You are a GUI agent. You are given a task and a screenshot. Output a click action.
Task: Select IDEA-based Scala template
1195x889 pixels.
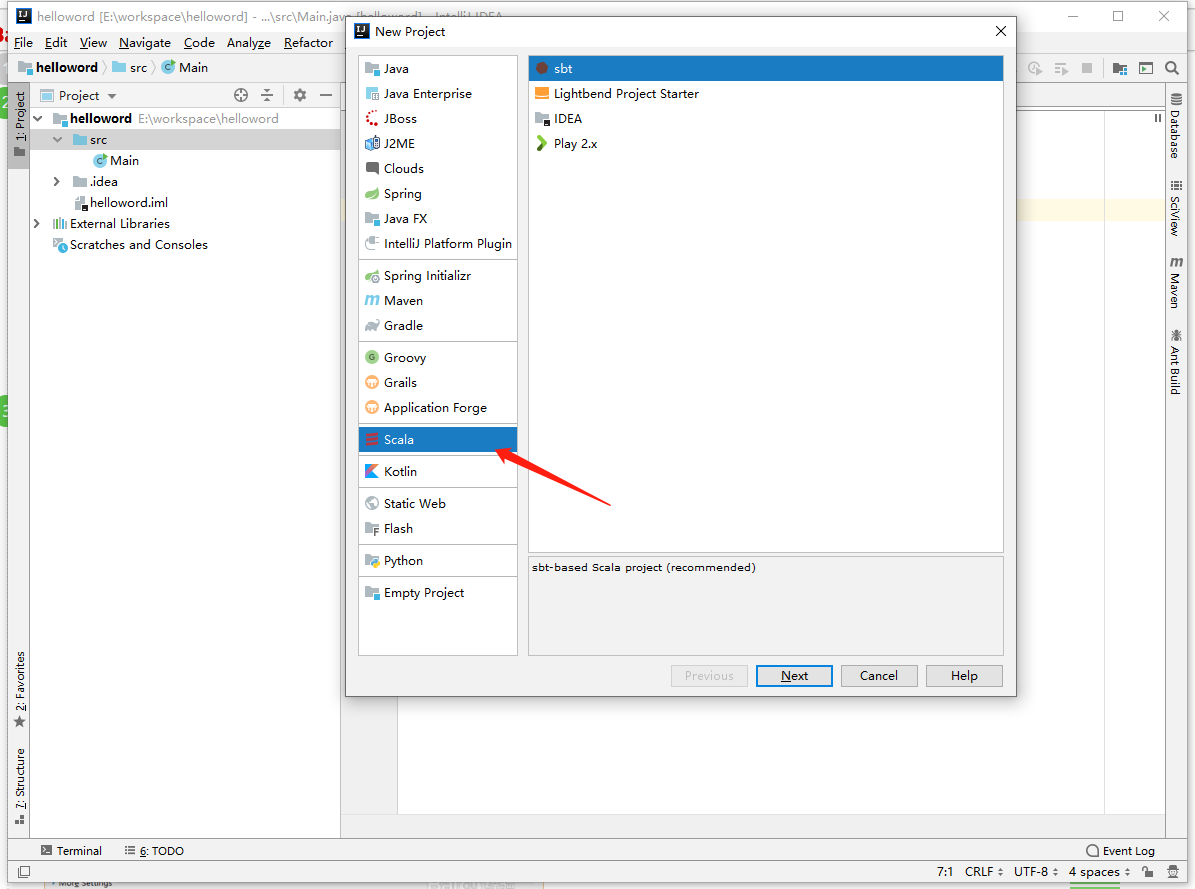765,119
